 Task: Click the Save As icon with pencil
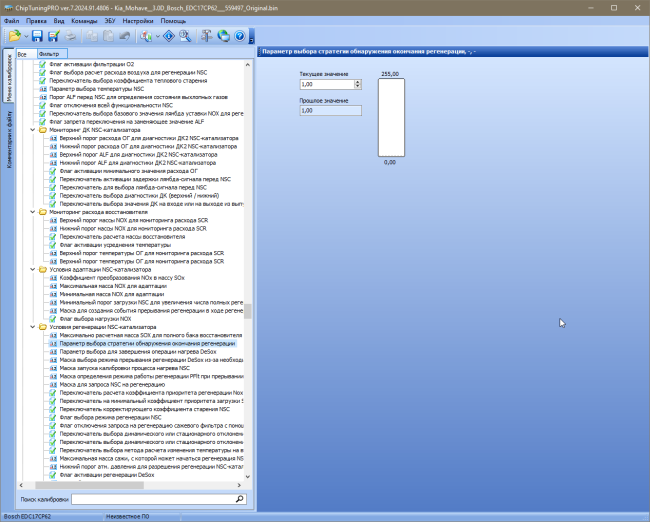(x=53, y=36)
